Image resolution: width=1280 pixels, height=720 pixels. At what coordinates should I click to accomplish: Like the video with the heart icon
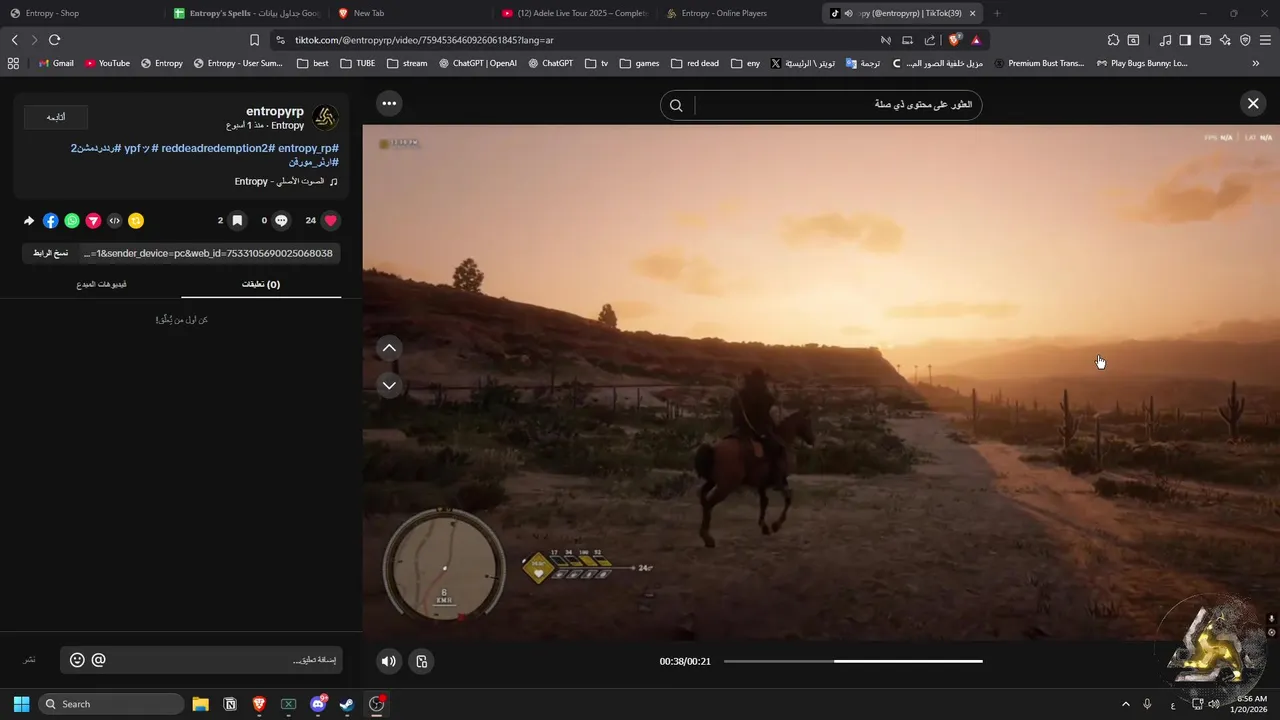331,221
